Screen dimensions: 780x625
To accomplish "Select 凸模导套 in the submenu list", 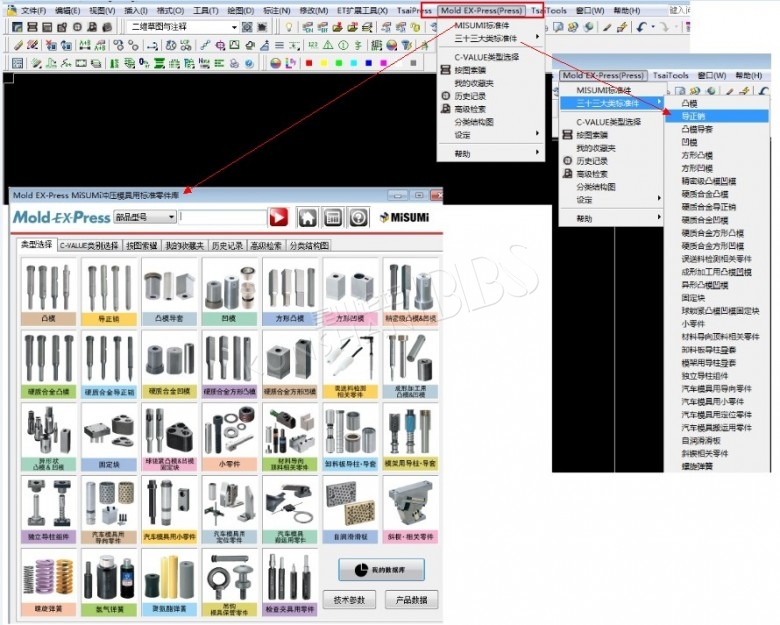I will [x=697, y=129].
